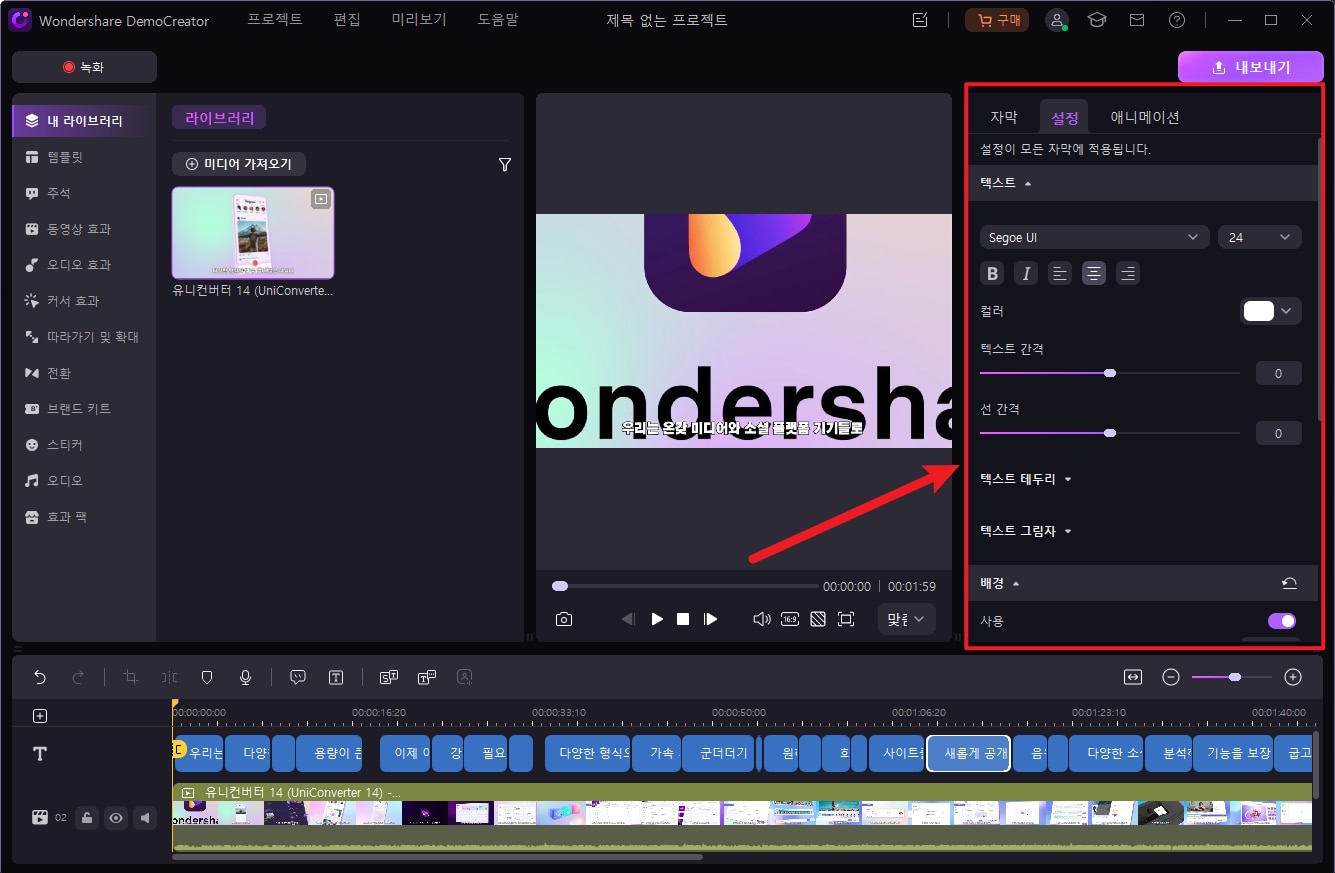Screen dimensions: 1335x873
Task: Open the 미리보기 menu
Action: 419,20
